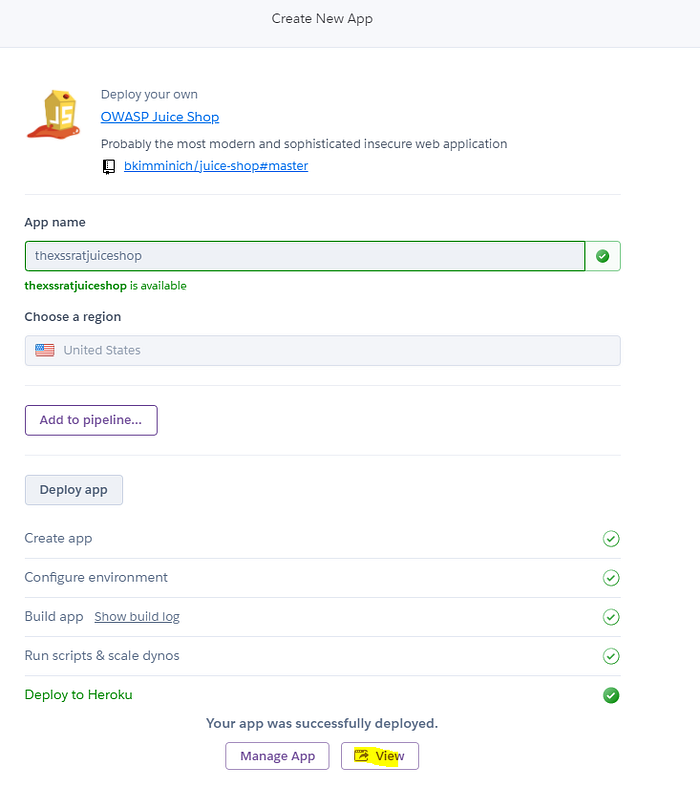
Task: Open the United States region dropdown
Action: pyautogui.click(x=323, y=351)
